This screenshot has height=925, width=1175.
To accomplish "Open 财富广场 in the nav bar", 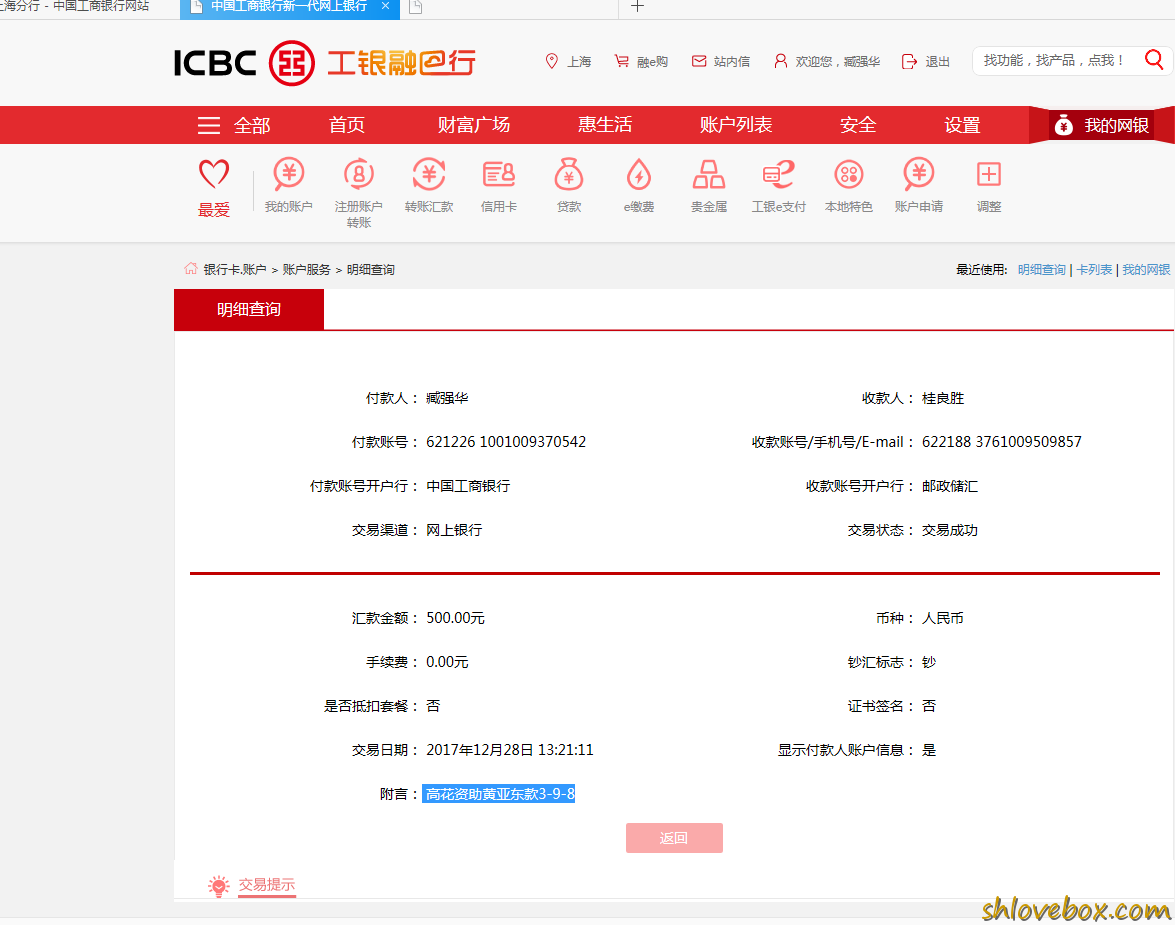I will coord(474,125).
